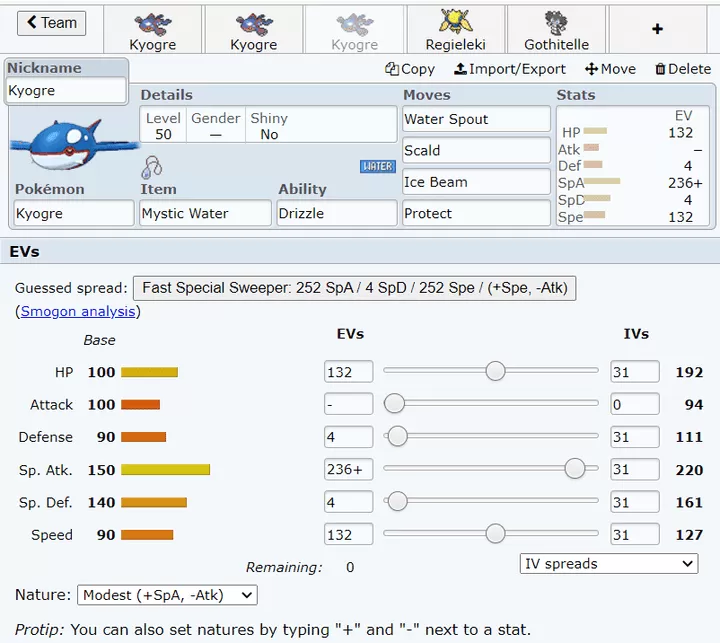
Task: Open the Nature dropdown showing Modest
Action: (x=167, y=595)
